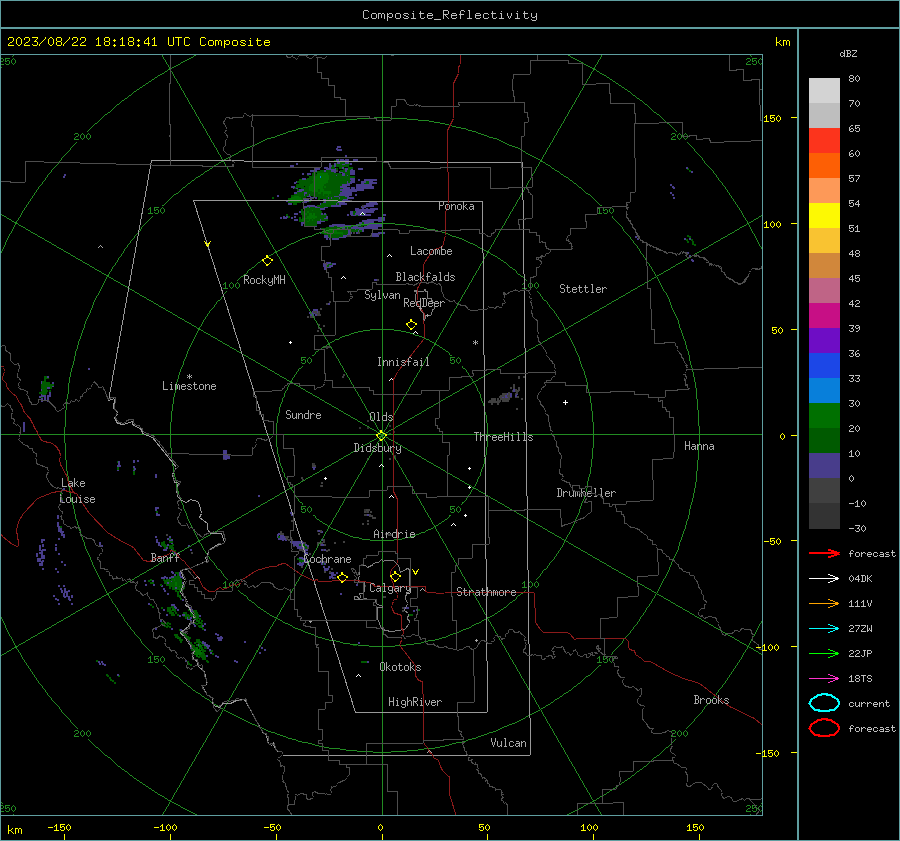Click the Cochrane label
The width and height of the screenshot is (900, 841).
click(327, 560)
